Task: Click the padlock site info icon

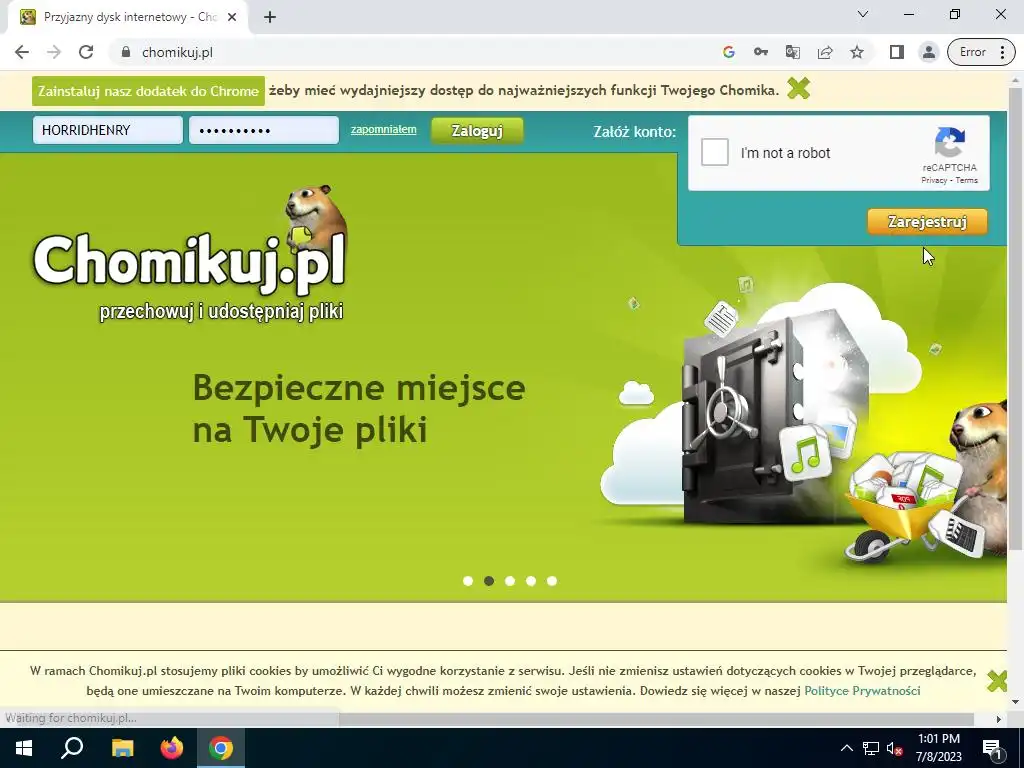Action: [126, 52]
